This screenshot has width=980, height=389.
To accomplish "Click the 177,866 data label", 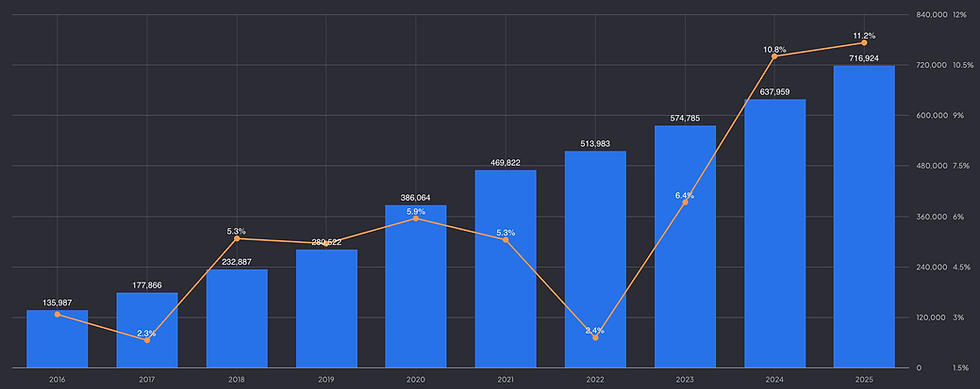I will coord(147,285).
